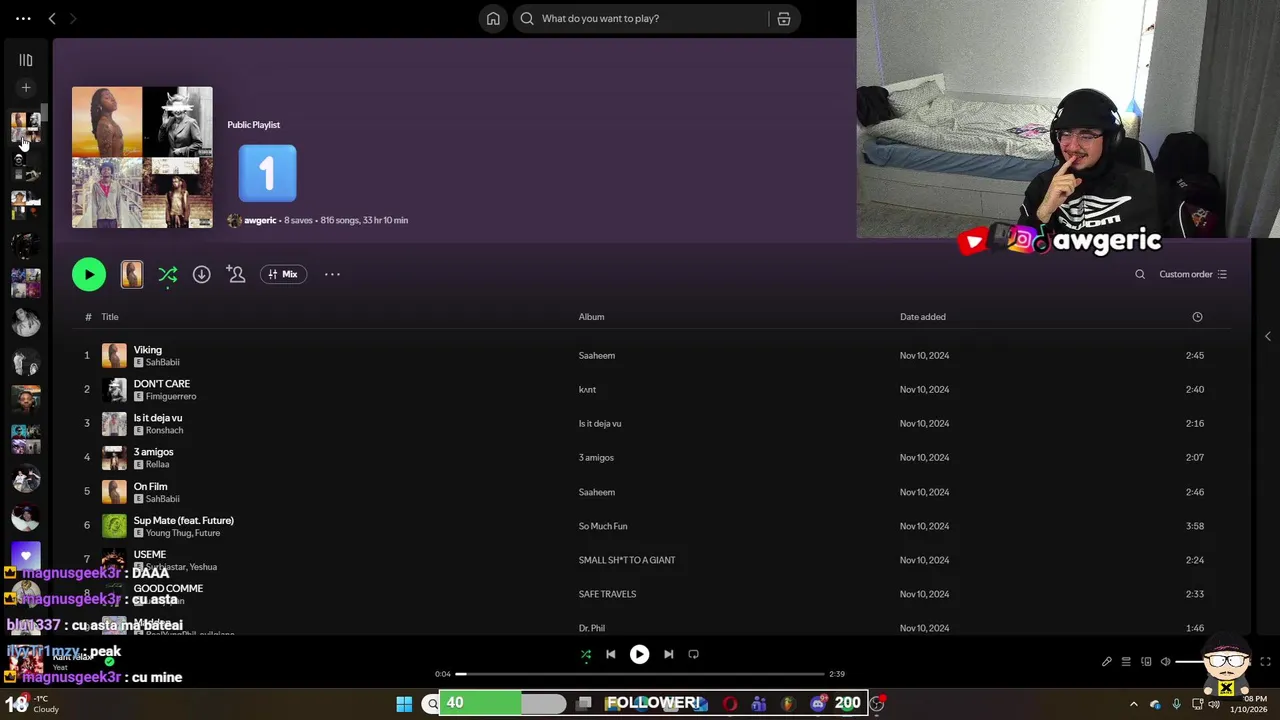
Task: Download the playlist
Action: tap(201, 274)
